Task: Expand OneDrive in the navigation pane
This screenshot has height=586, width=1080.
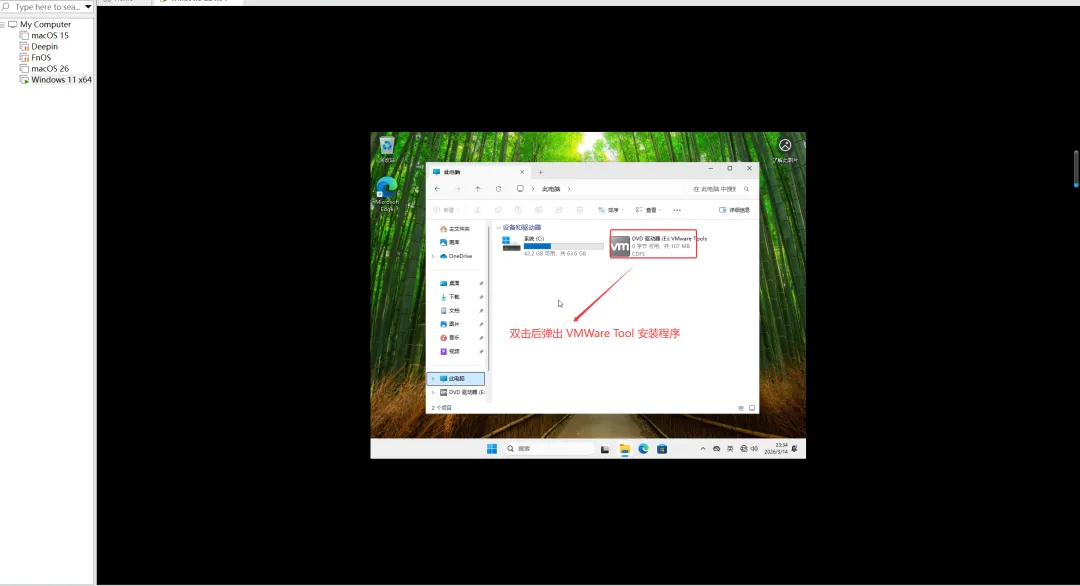Action: click(433, 256)
